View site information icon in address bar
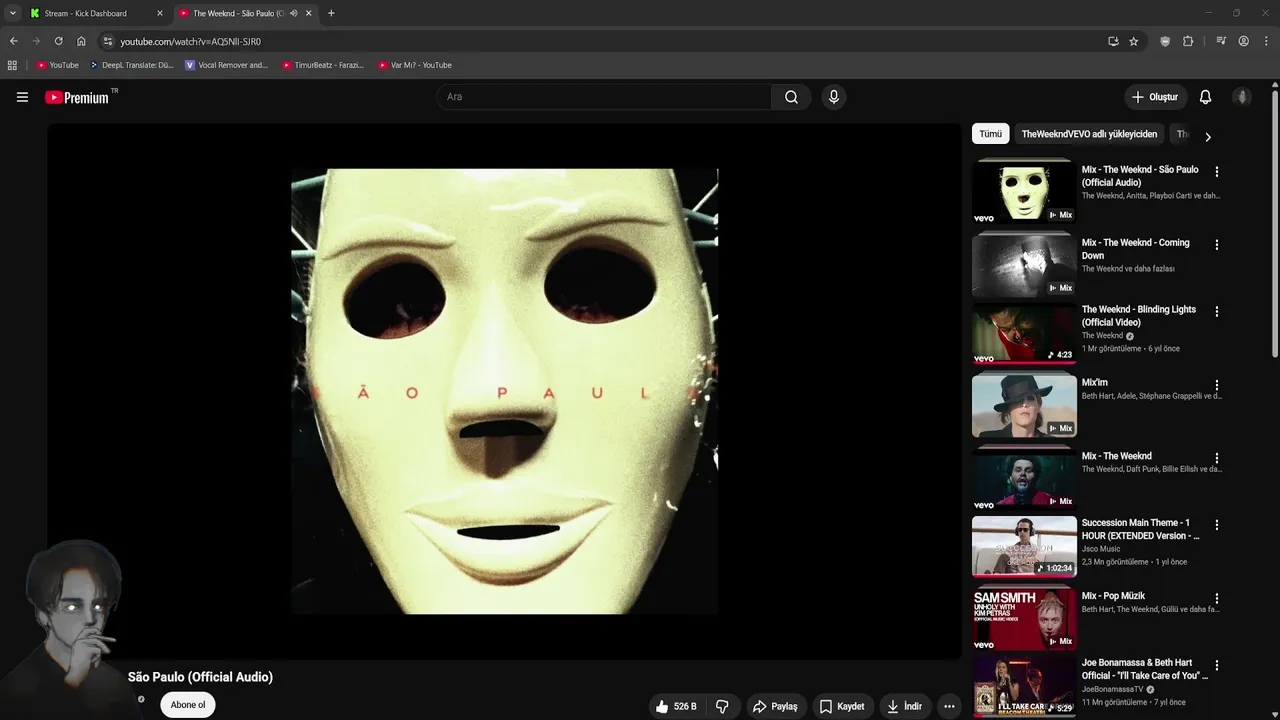 (108, 41)
